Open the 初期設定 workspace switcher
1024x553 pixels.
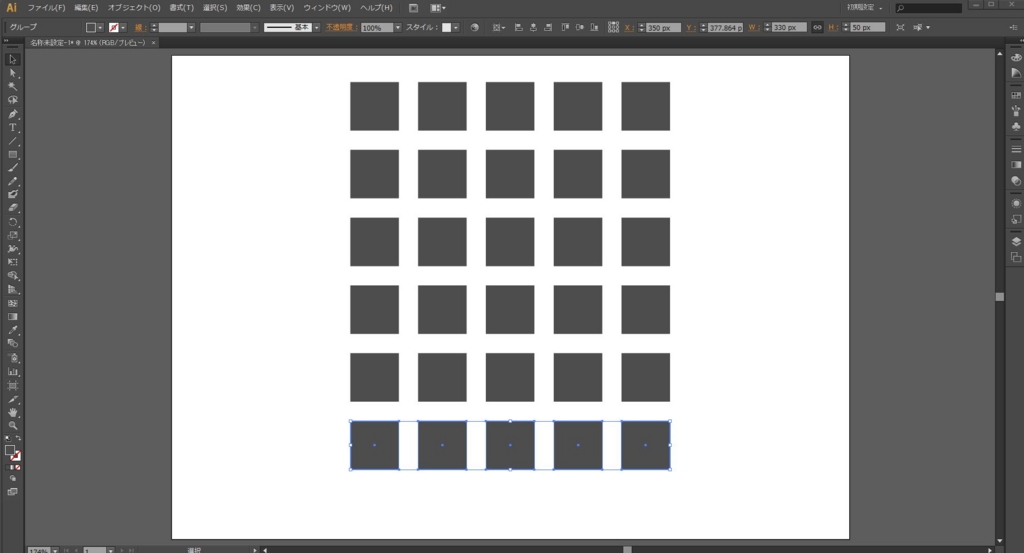pos(865,8)
